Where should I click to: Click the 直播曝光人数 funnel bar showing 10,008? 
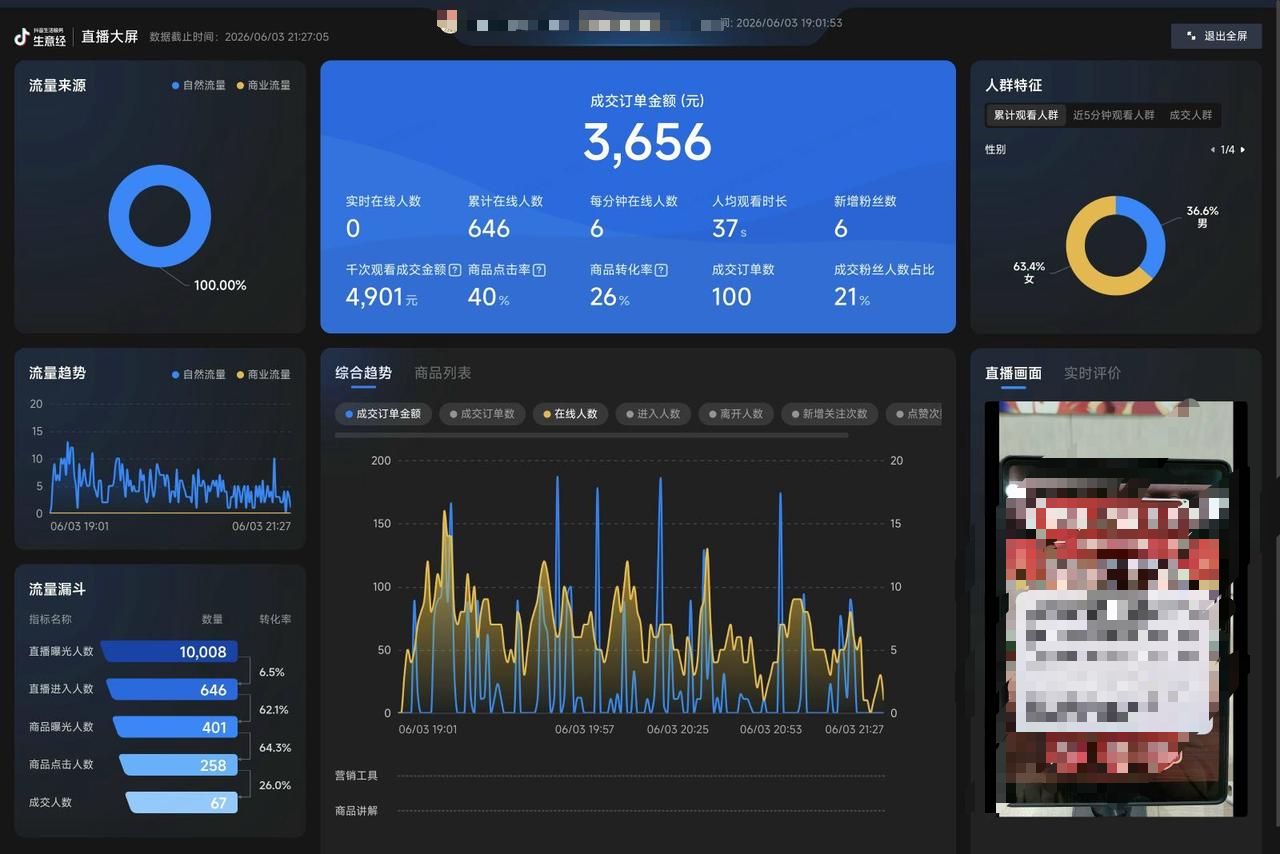pos(169,652)
